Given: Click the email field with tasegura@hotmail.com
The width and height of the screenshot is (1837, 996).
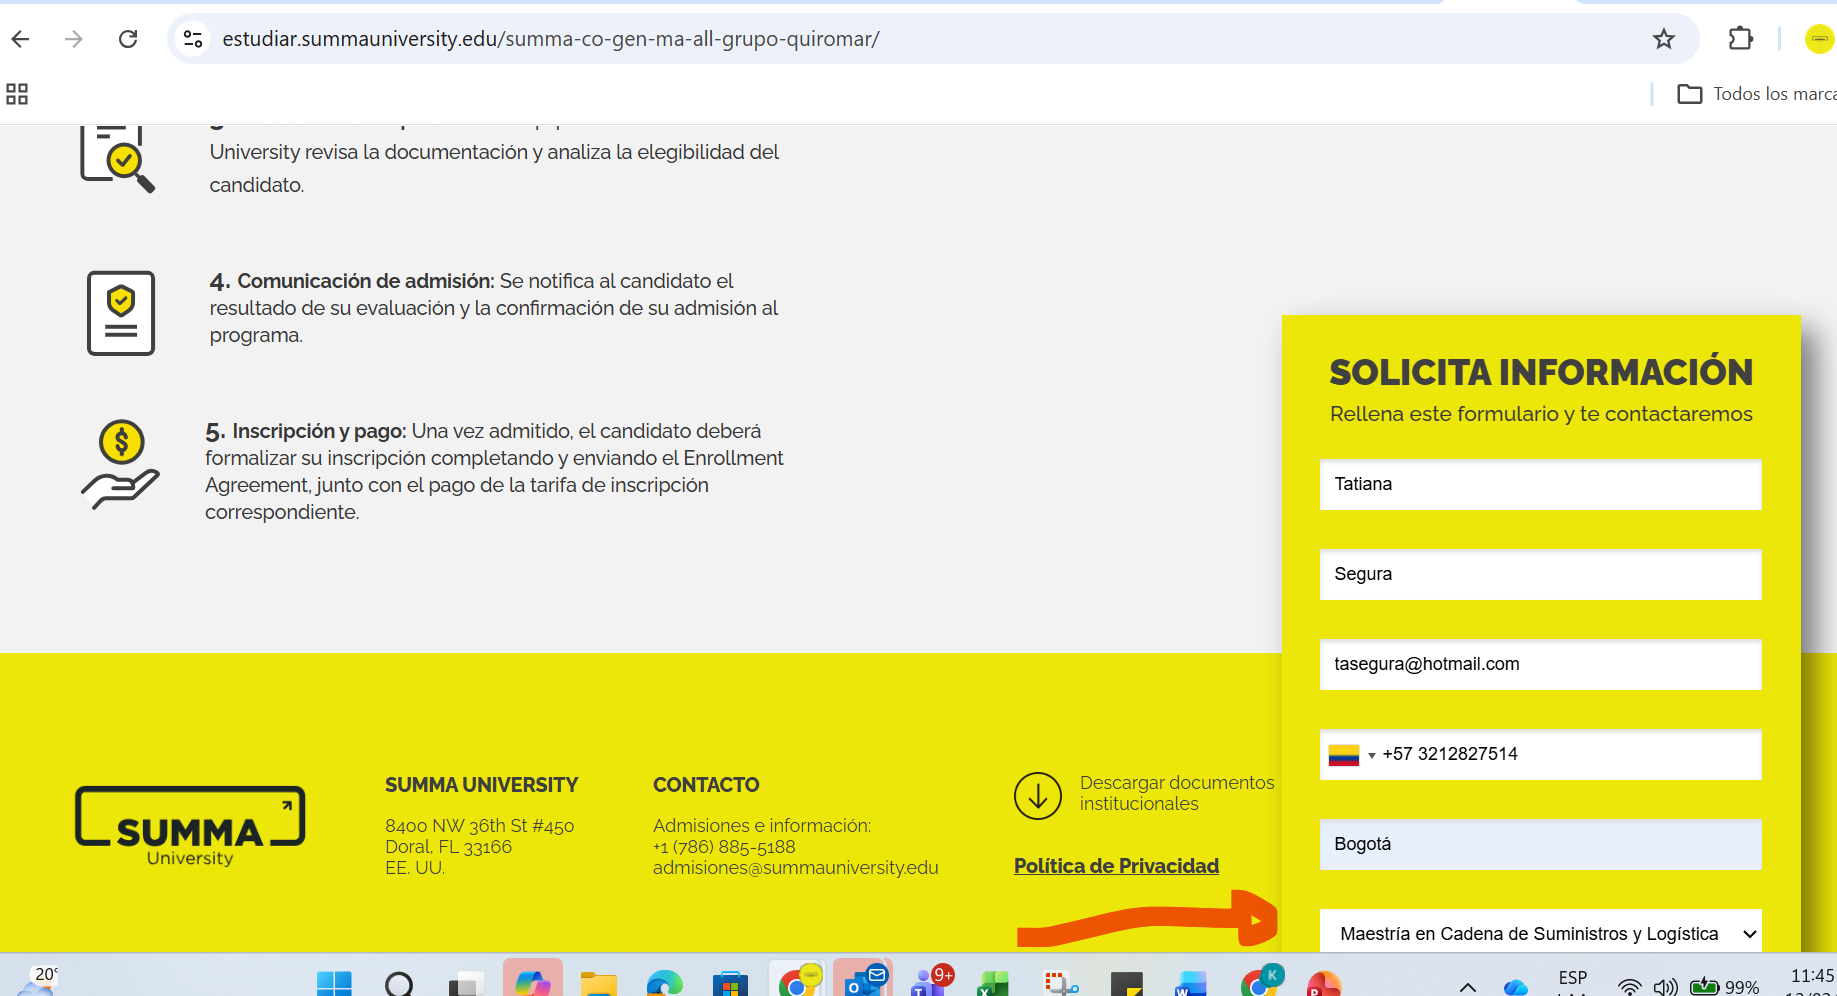Looking at the screenshot, I should [1540, 665].
